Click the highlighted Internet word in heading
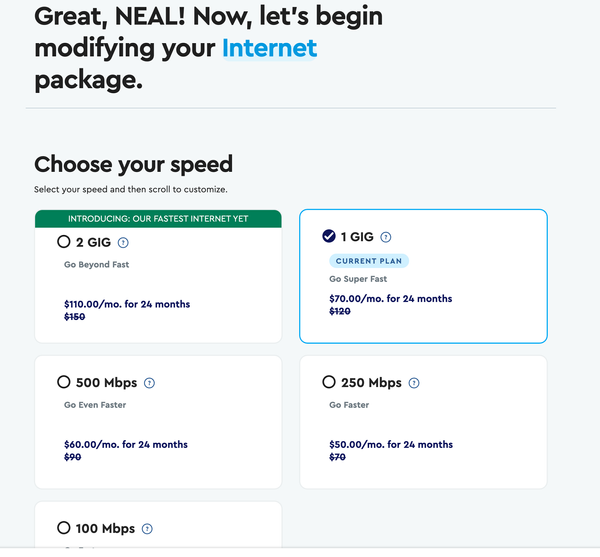 coord(270,48)
